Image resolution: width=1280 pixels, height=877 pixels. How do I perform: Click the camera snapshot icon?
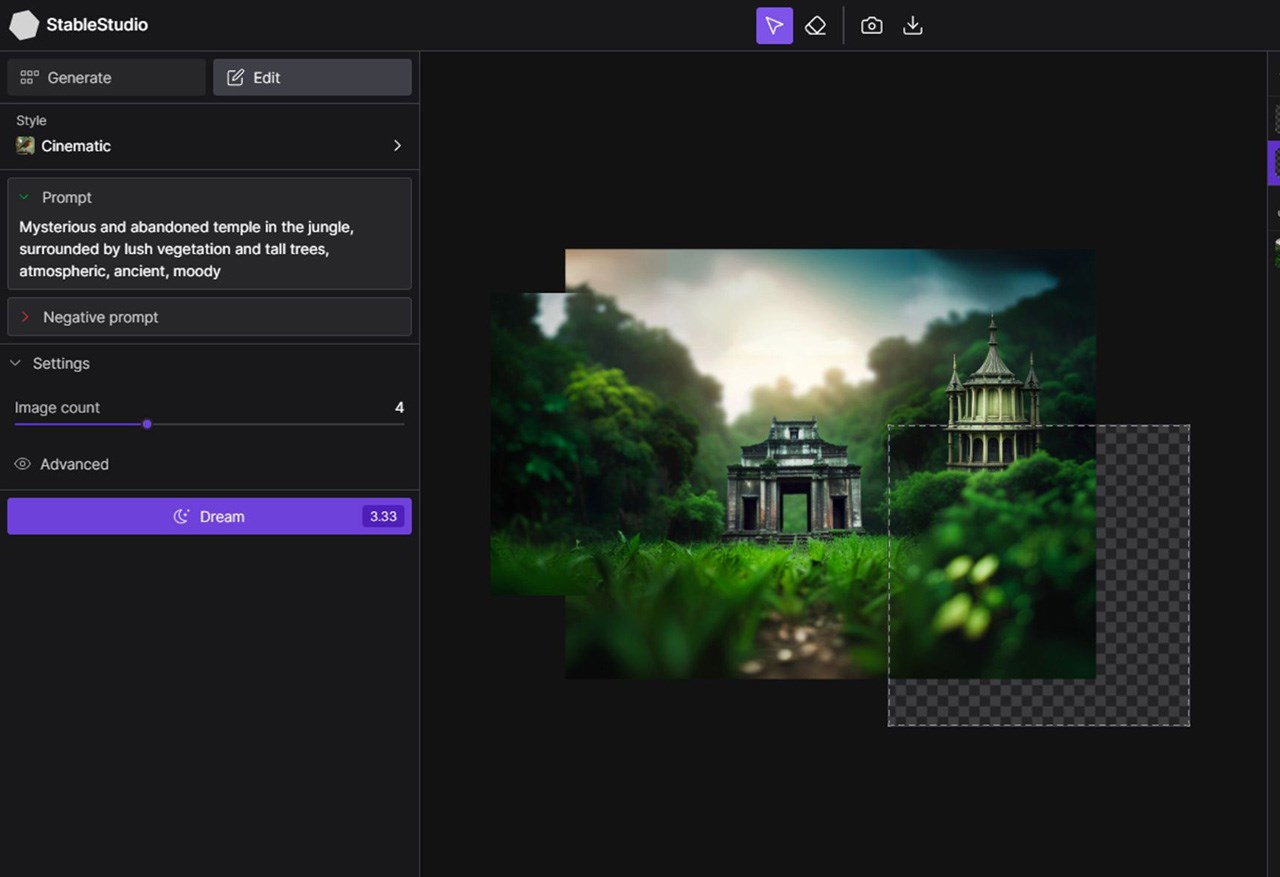[x=872, y=26]
